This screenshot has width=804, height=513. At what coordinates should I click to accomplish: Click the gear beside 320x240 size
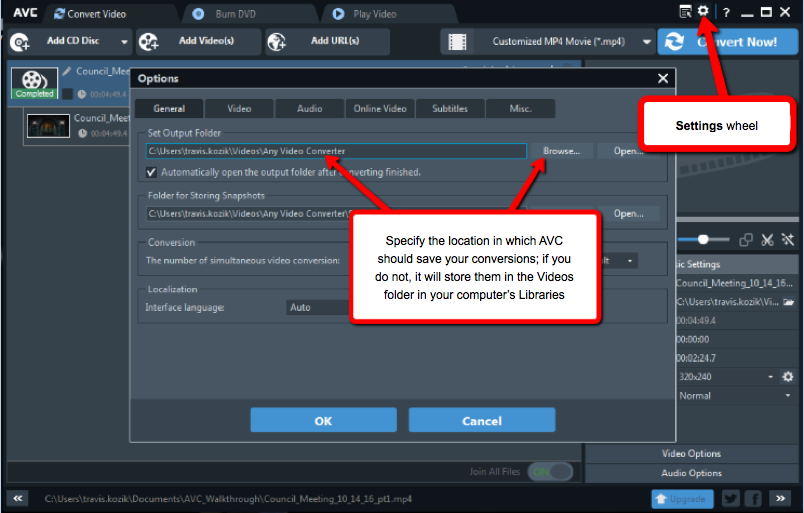coord(788,377)
